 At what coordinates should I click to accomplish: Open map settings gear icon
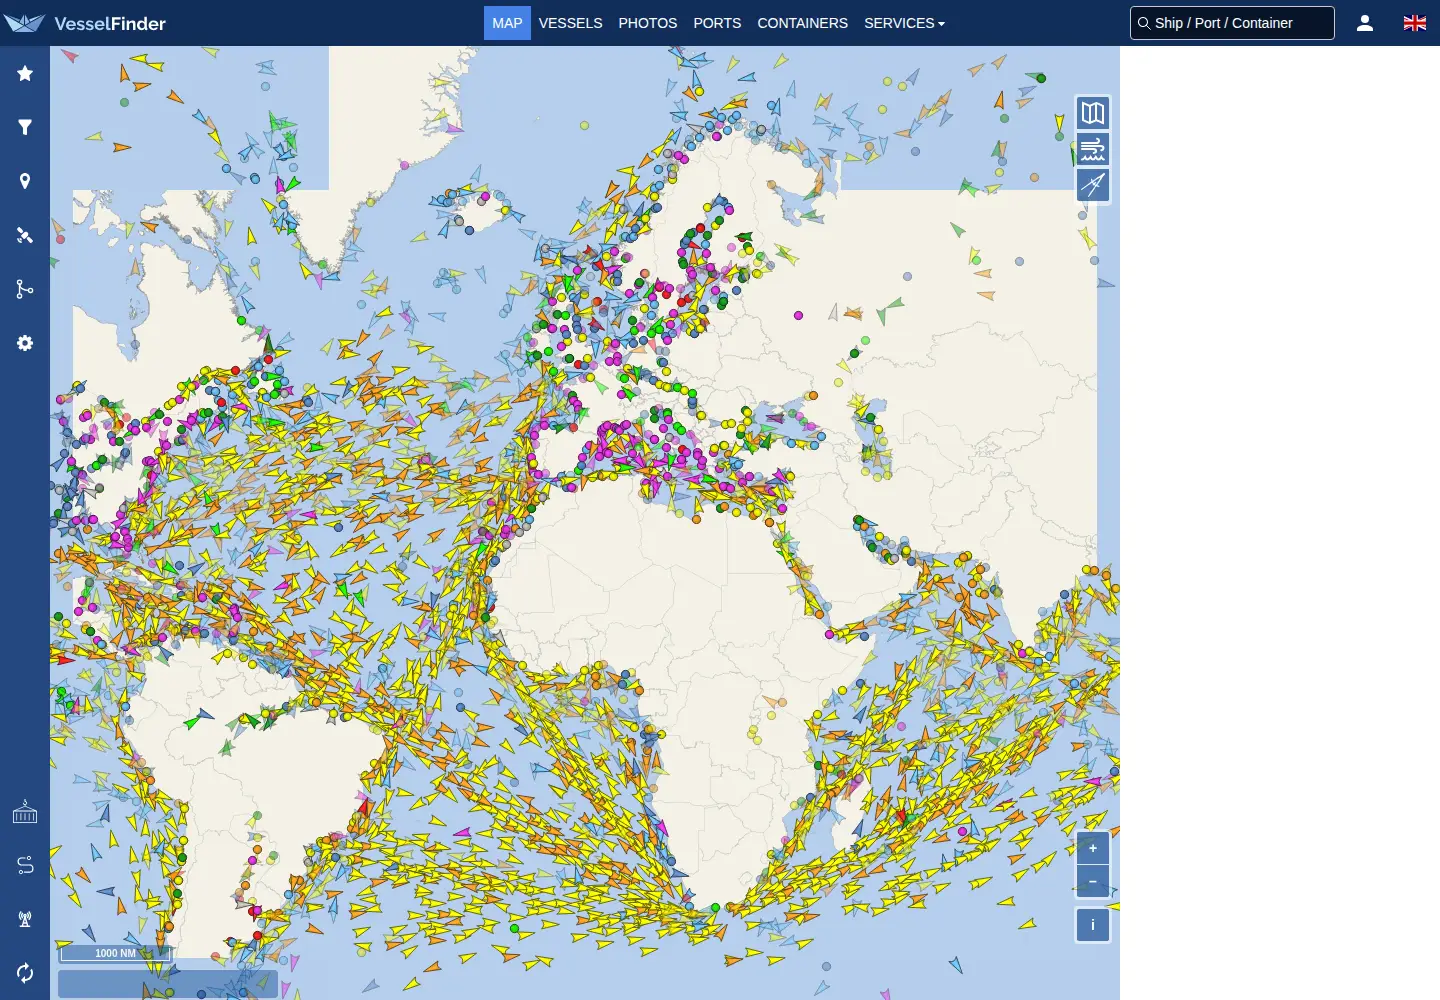click(25, 343)
